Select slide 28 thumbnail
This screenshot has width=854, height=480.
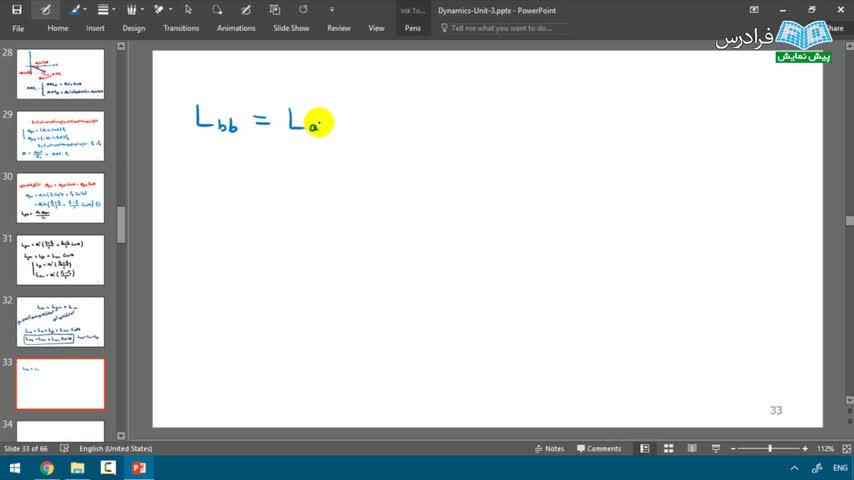point(60,74)
